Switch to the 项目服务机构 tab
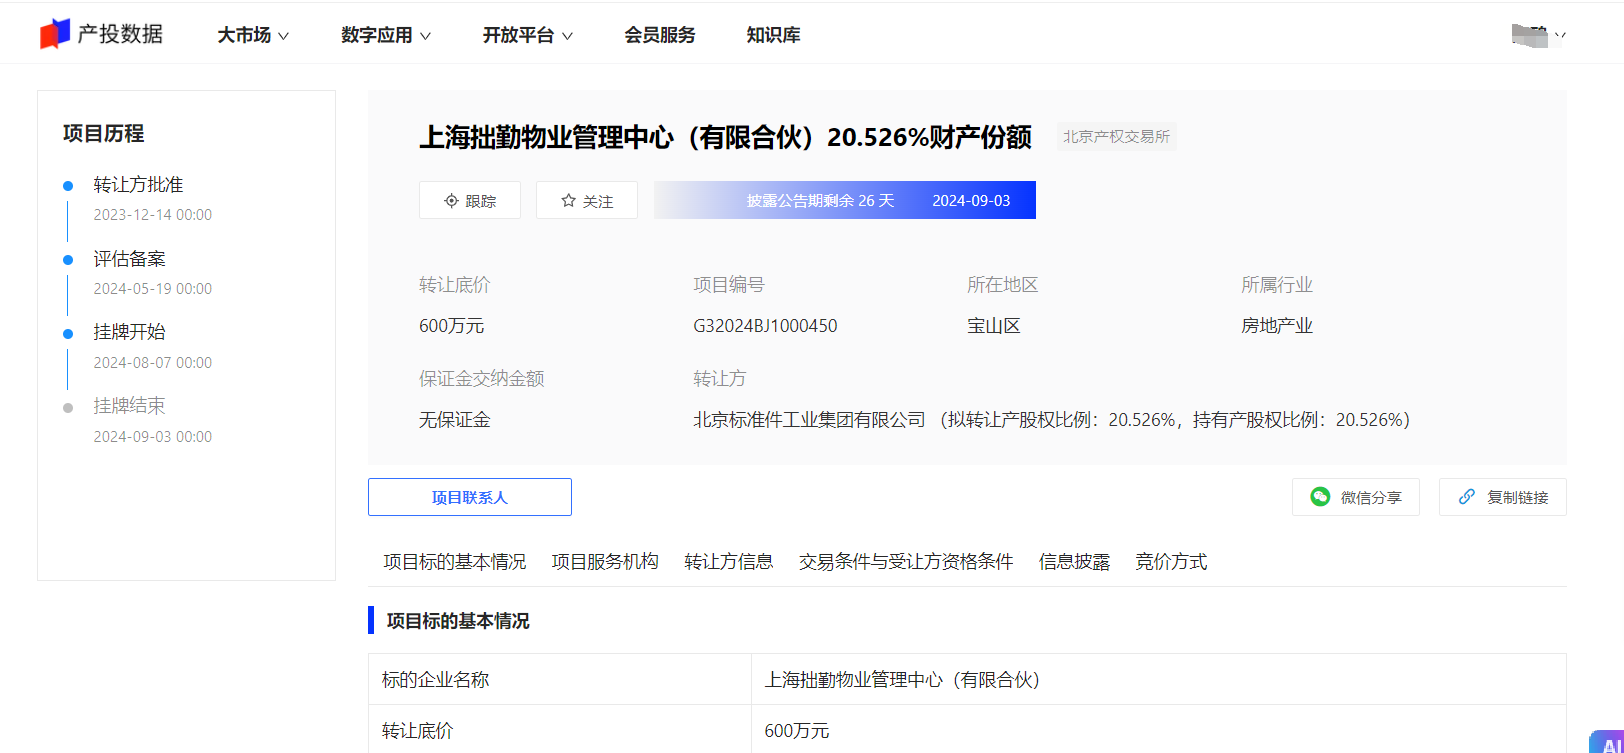 605,562
